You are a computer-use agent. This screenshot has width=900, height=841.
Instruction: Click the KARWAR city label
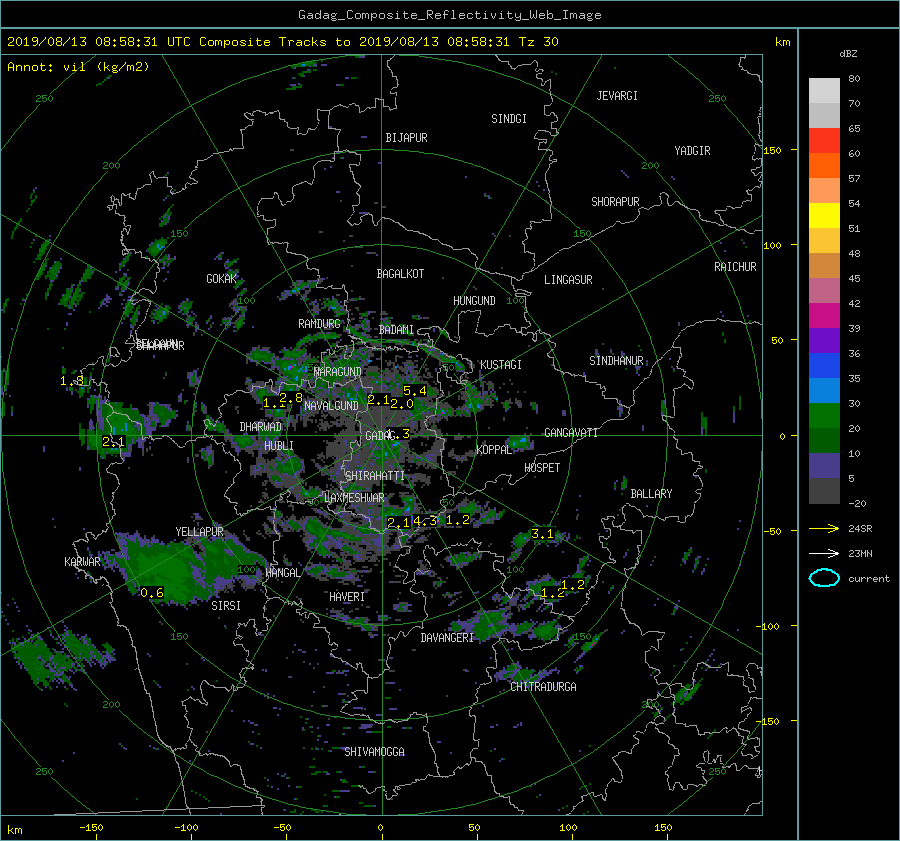(x=82, y=562)
